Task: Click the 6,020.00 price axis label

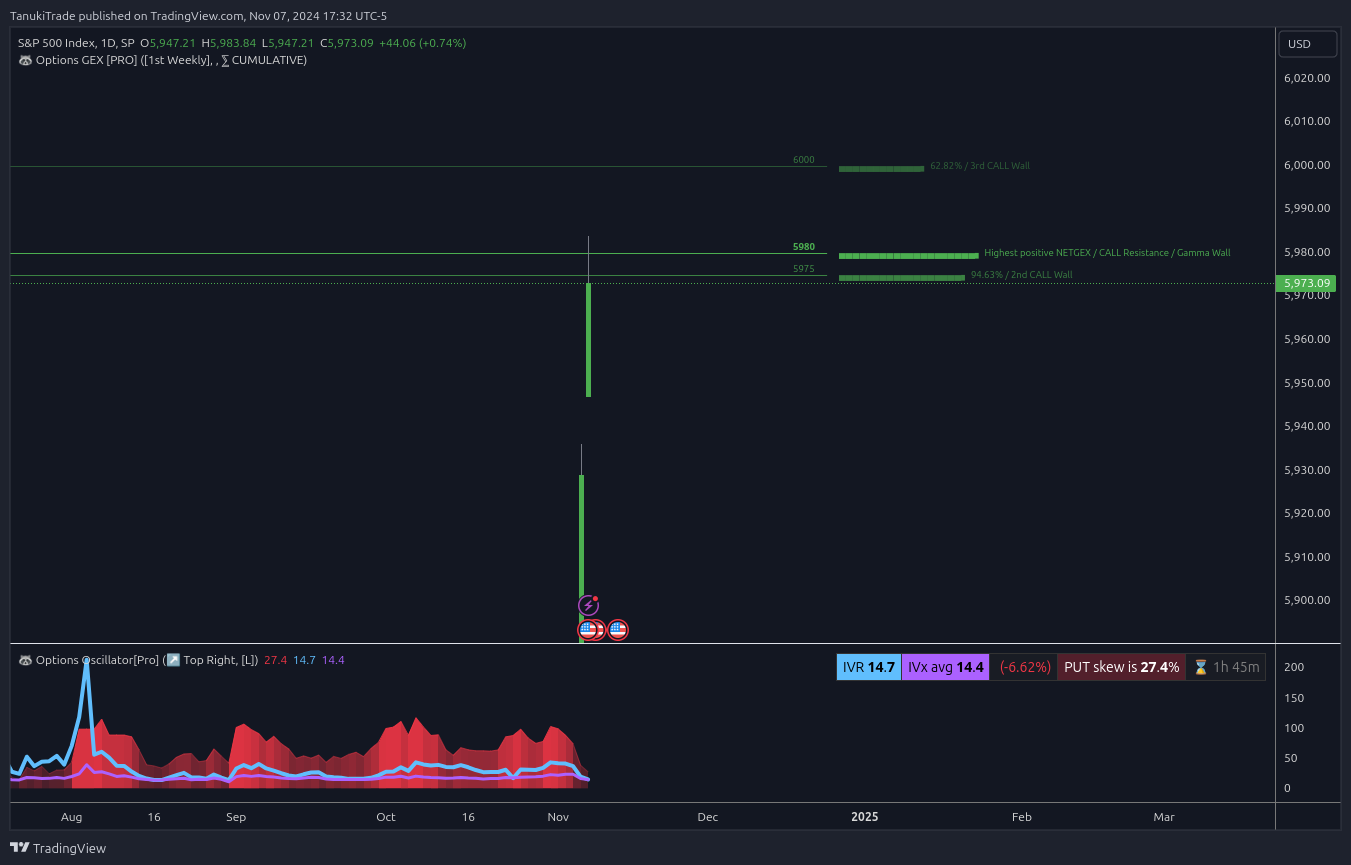Action: pos(1307,78)
